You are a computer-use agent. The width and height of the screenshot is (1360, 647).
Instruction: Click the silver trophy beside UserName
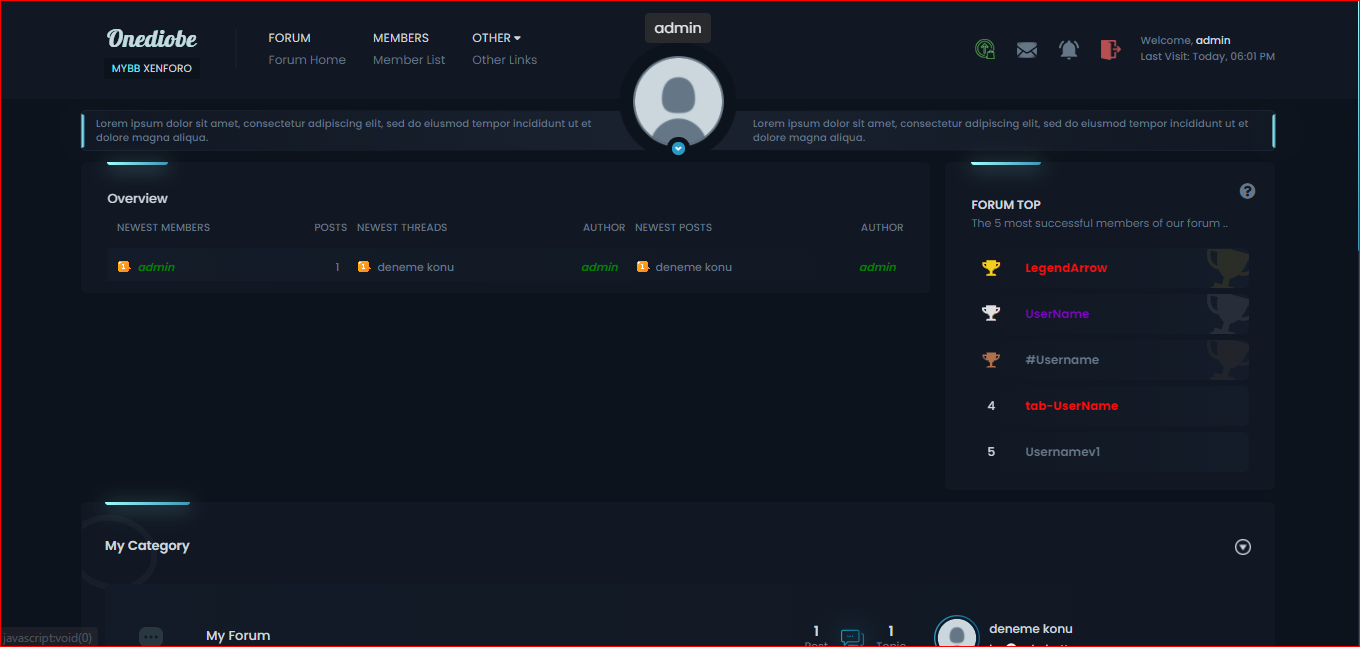point(991,314)
